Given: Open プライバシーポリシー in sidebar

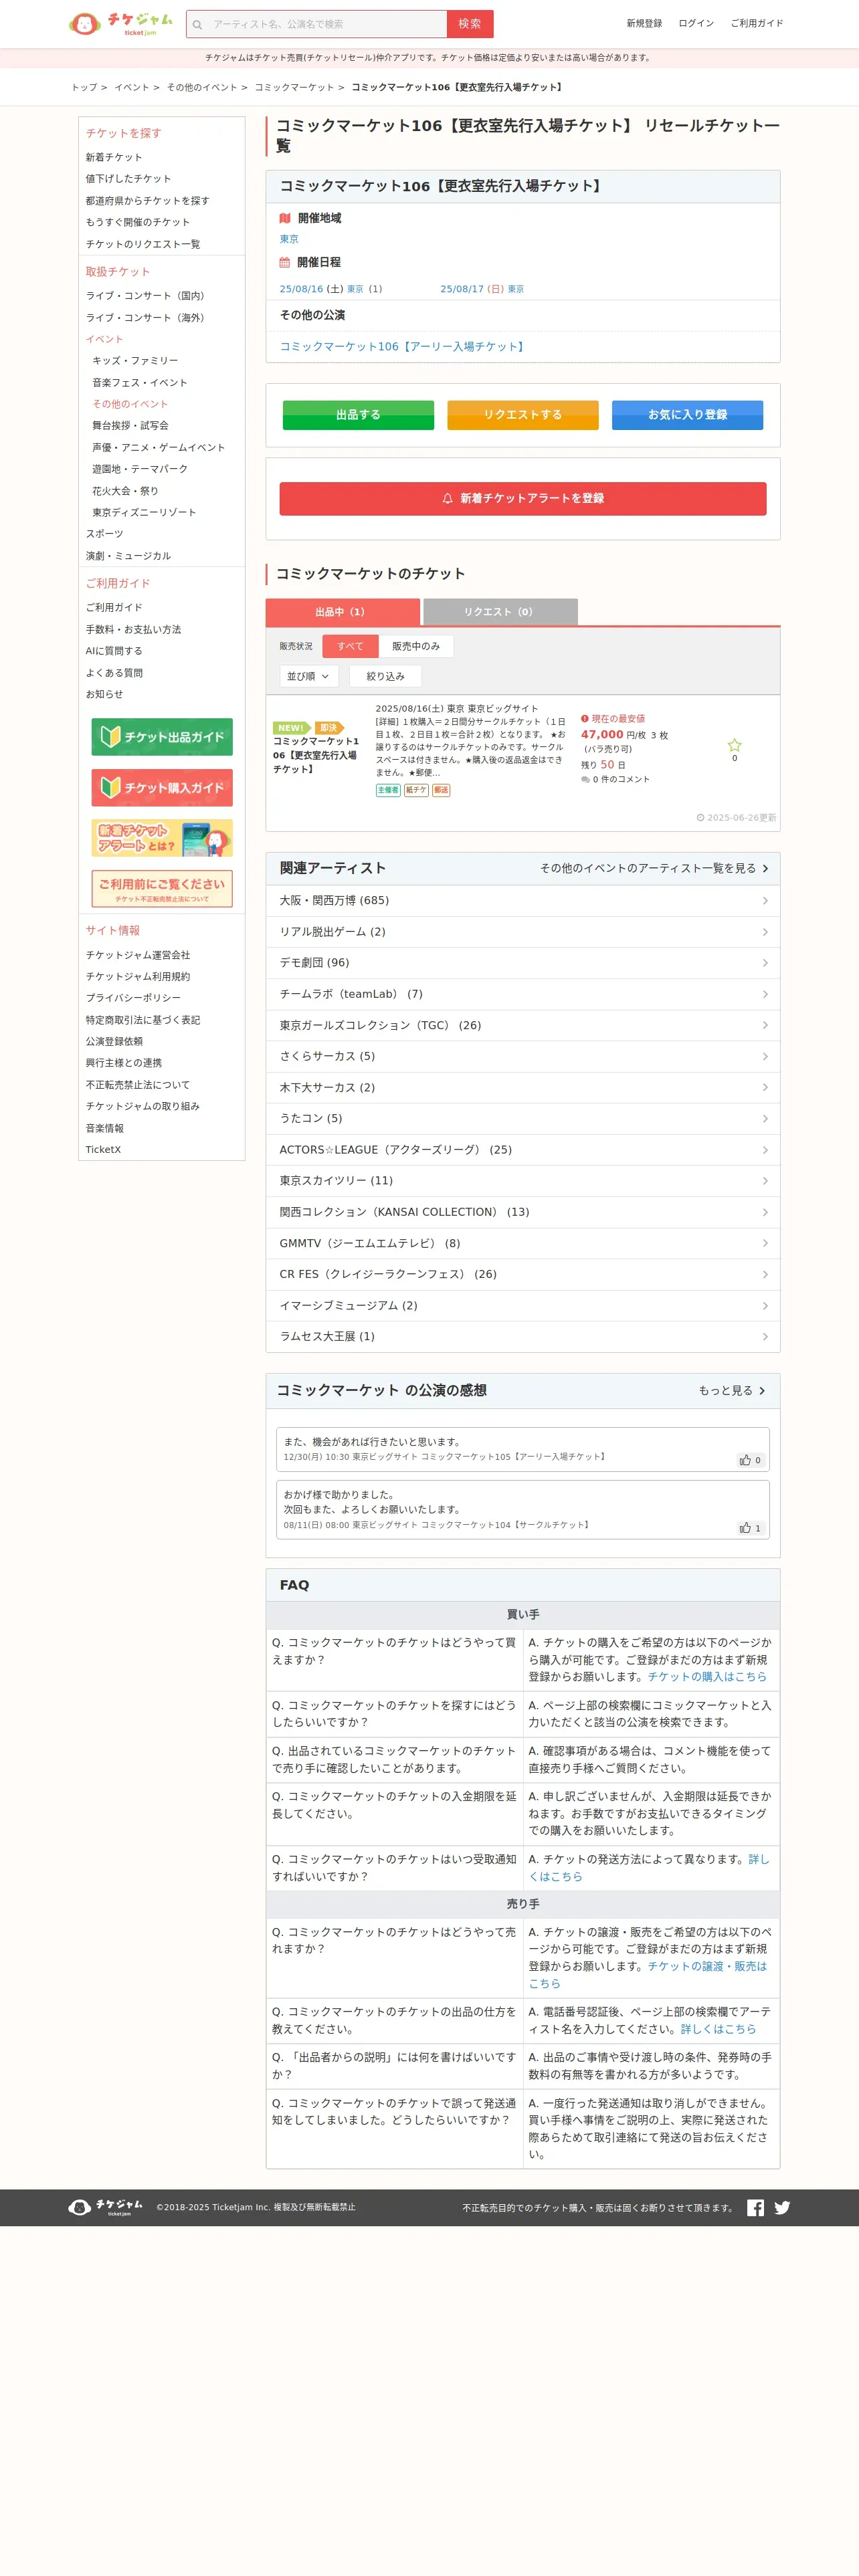Looking at the screenshot, I should click(x=133, y=998).
